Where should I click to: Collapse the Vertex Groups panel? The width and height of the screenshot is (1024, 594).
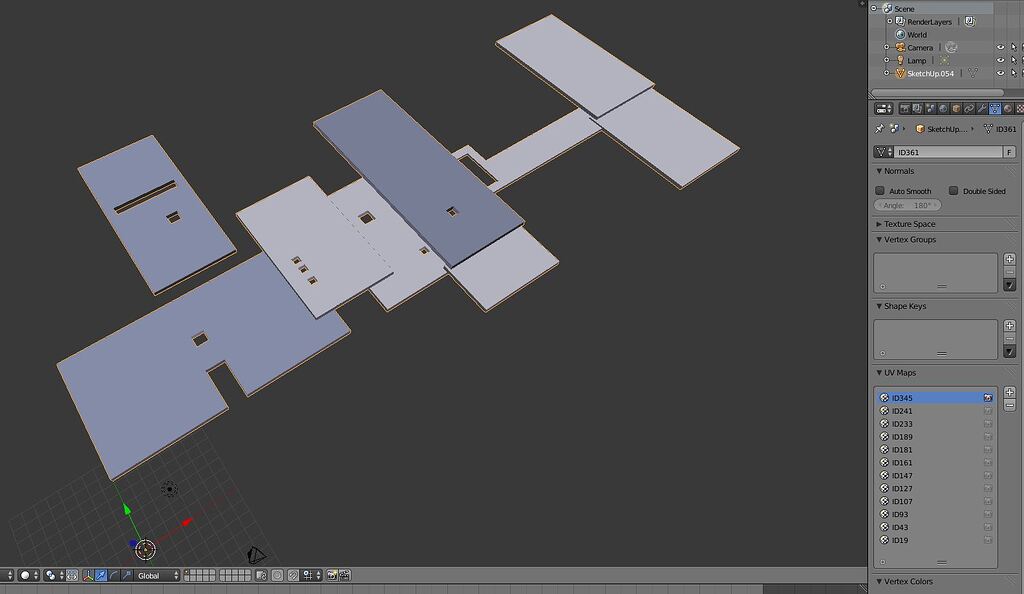(x=905, y=240)
